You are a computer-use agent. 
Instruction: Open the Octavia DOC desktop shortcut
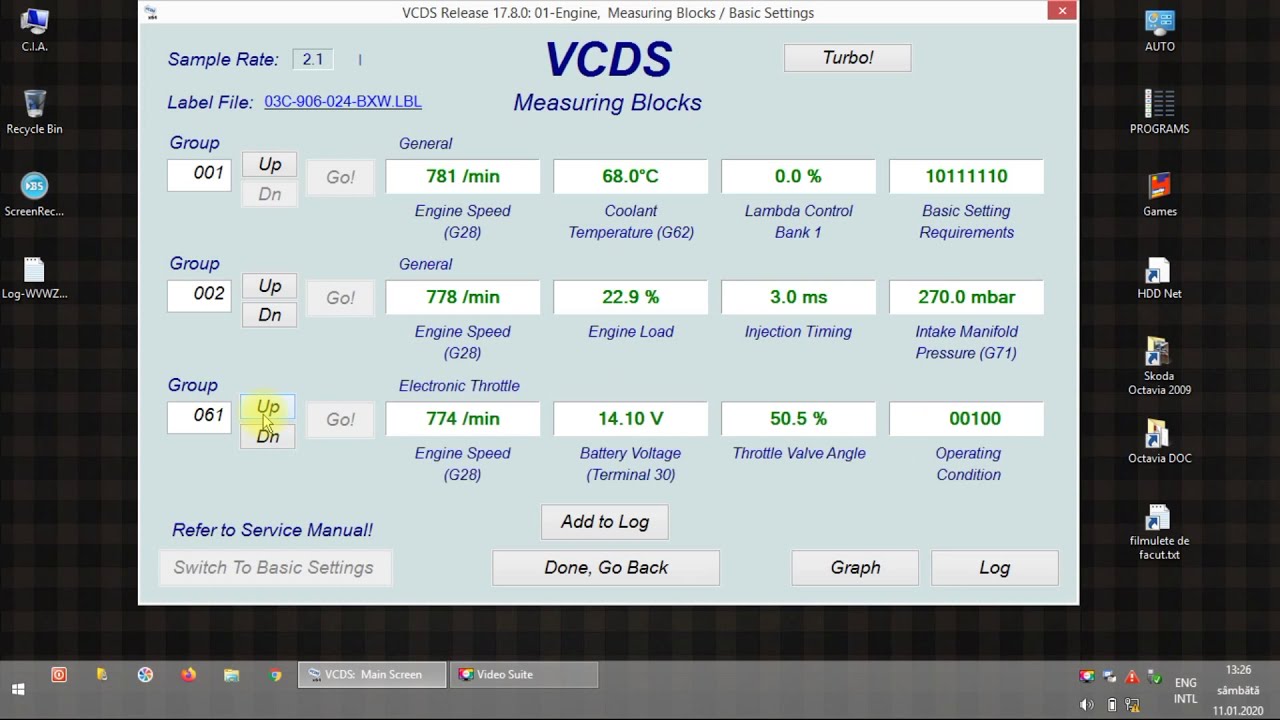tap(1159, 442)
